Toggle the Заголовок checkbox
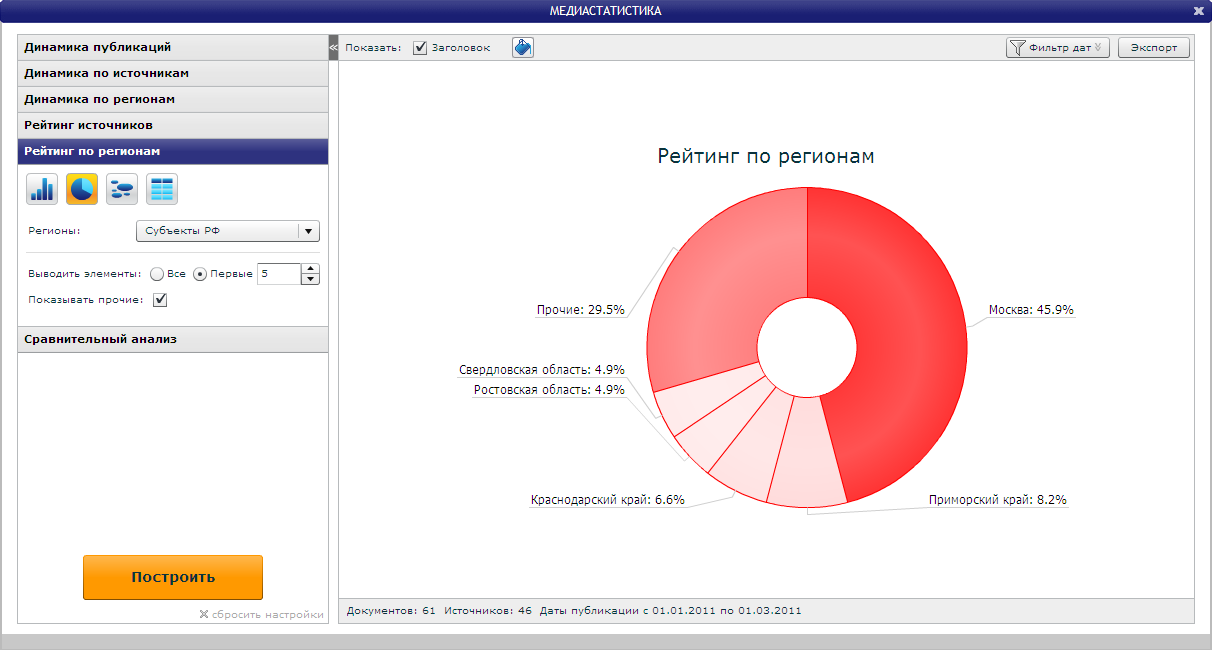 click(x=420, y=48)
